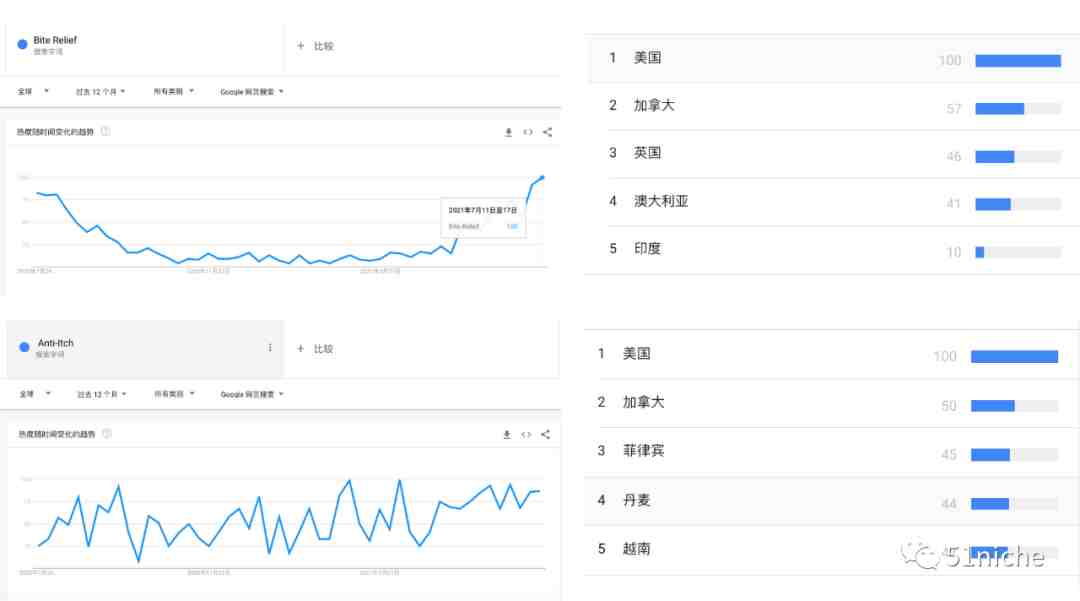
Task: Open Google 网页搜索 dropdown under Anti-Itch
Action: (x=252, y=394)
